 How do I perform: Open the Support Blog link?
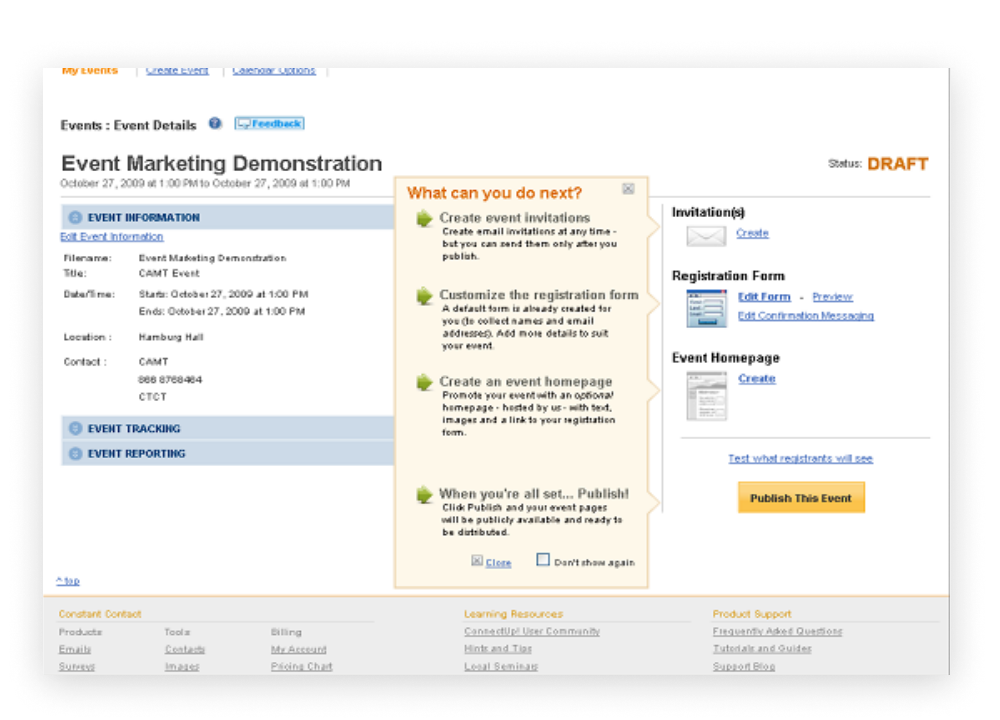coord(744,666)
